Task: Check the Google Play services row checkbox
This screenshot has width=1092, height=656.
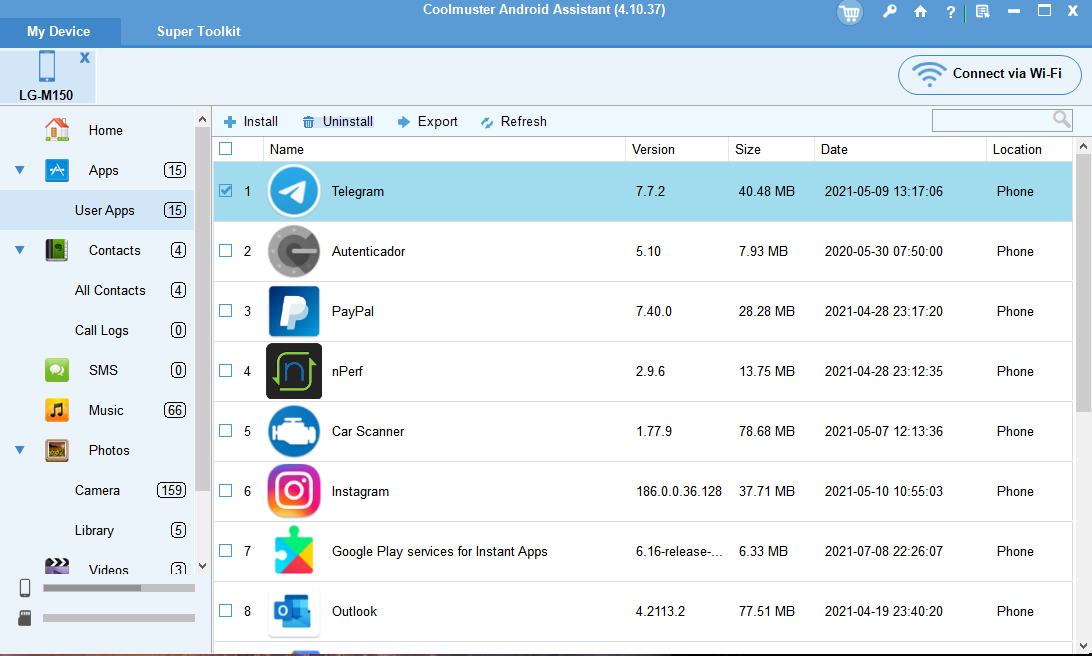Action: click(226, 550)
